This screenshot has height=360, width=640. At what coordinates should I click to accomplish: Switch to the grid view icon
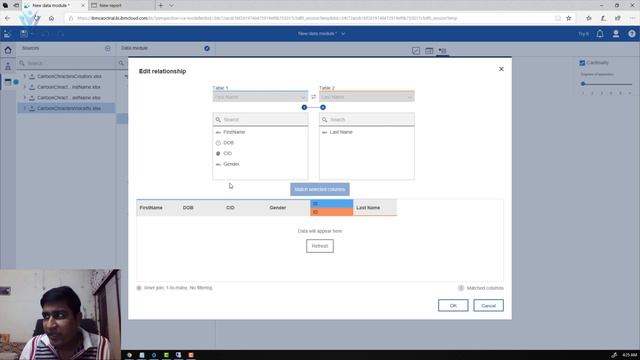click(x=429, y=51)
